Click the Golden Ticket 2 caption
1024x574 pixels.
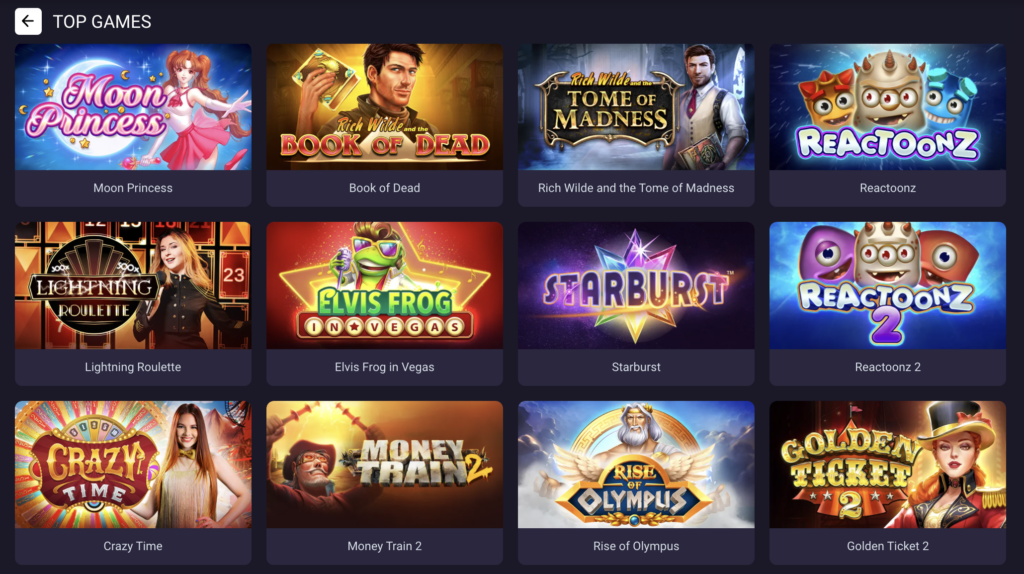pyautogui.click(x=888, y=546)
